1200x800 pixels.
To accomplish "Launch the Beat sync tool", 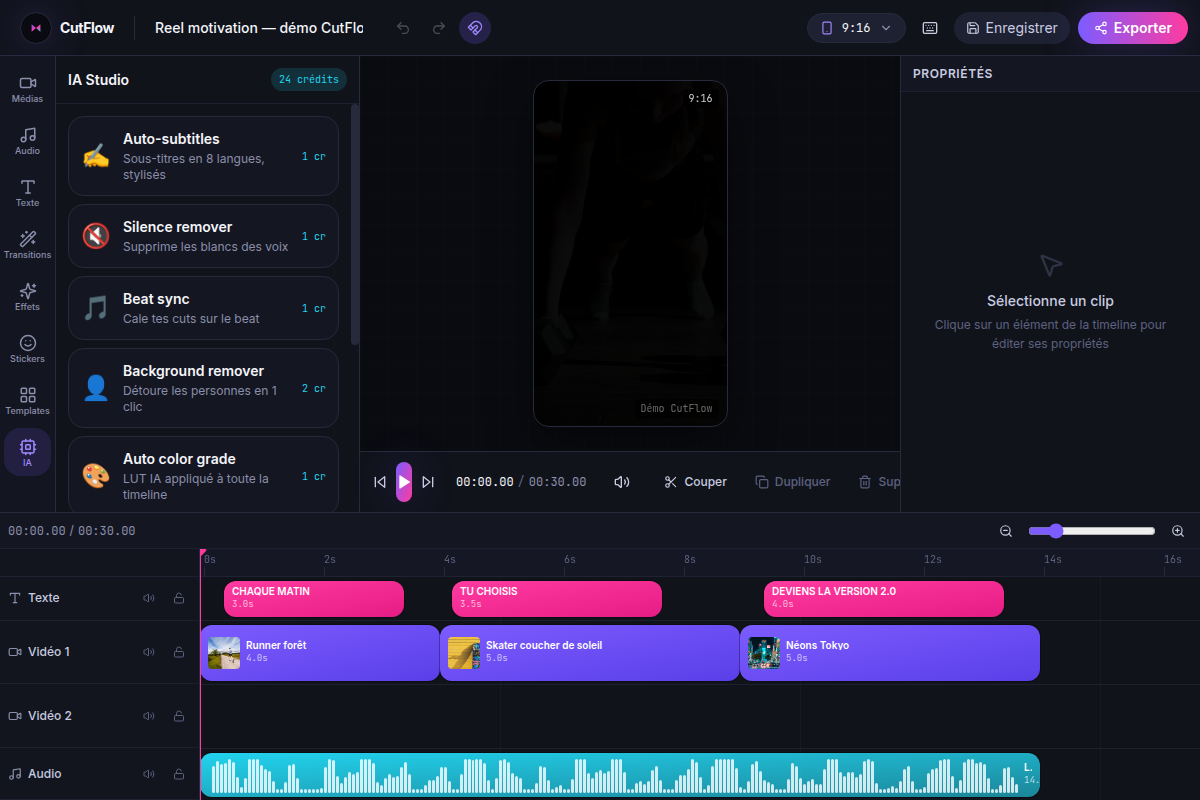I will click(203, 308).
